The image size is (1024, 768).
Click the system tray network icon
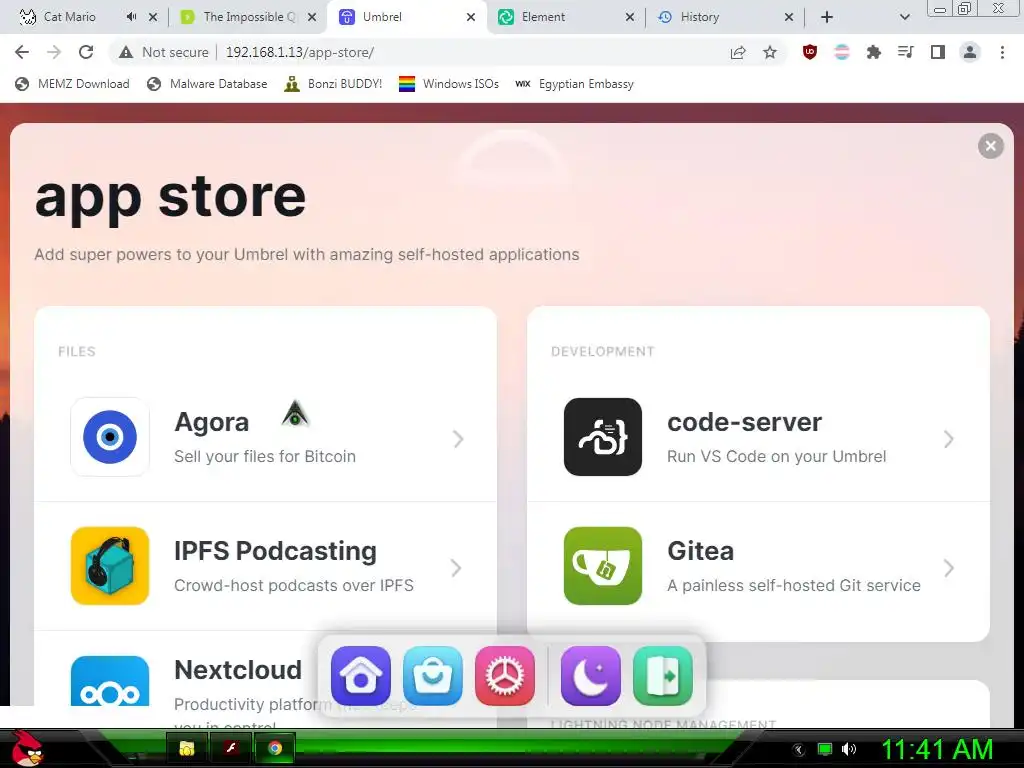pos(825,749)
